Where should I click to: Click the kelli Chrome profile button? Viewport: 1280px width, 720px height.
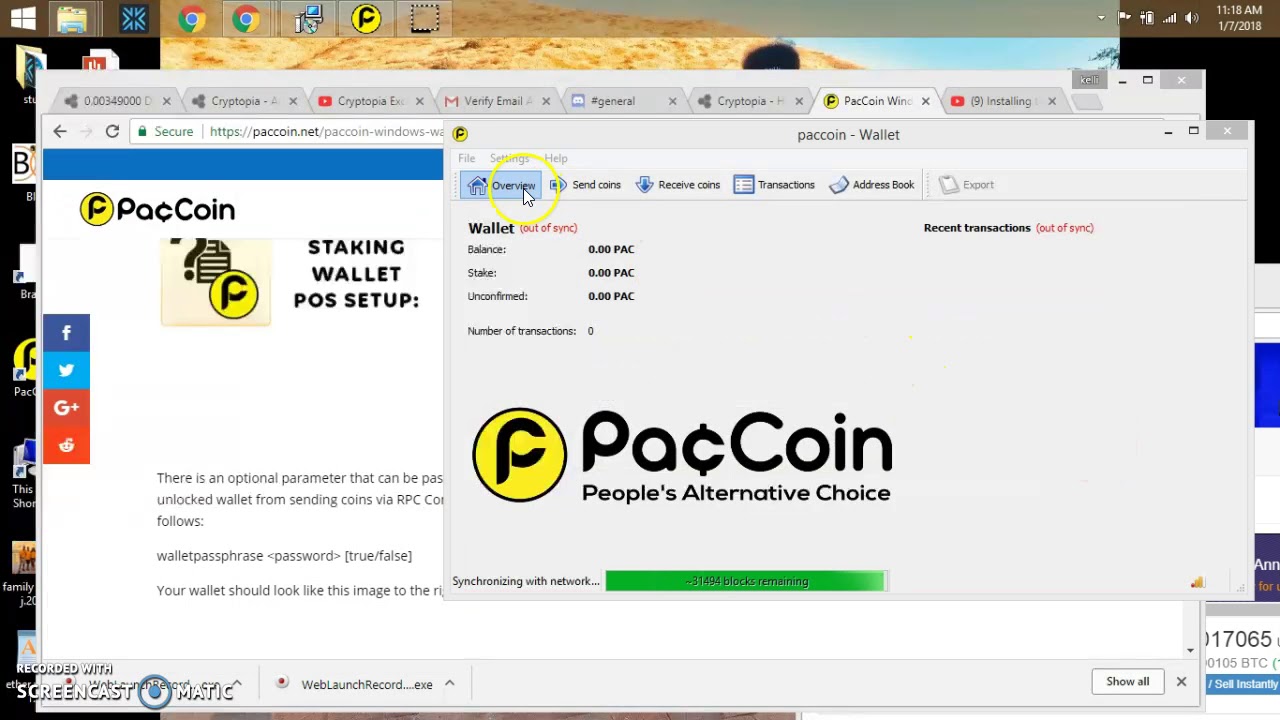click(1088, 80)
